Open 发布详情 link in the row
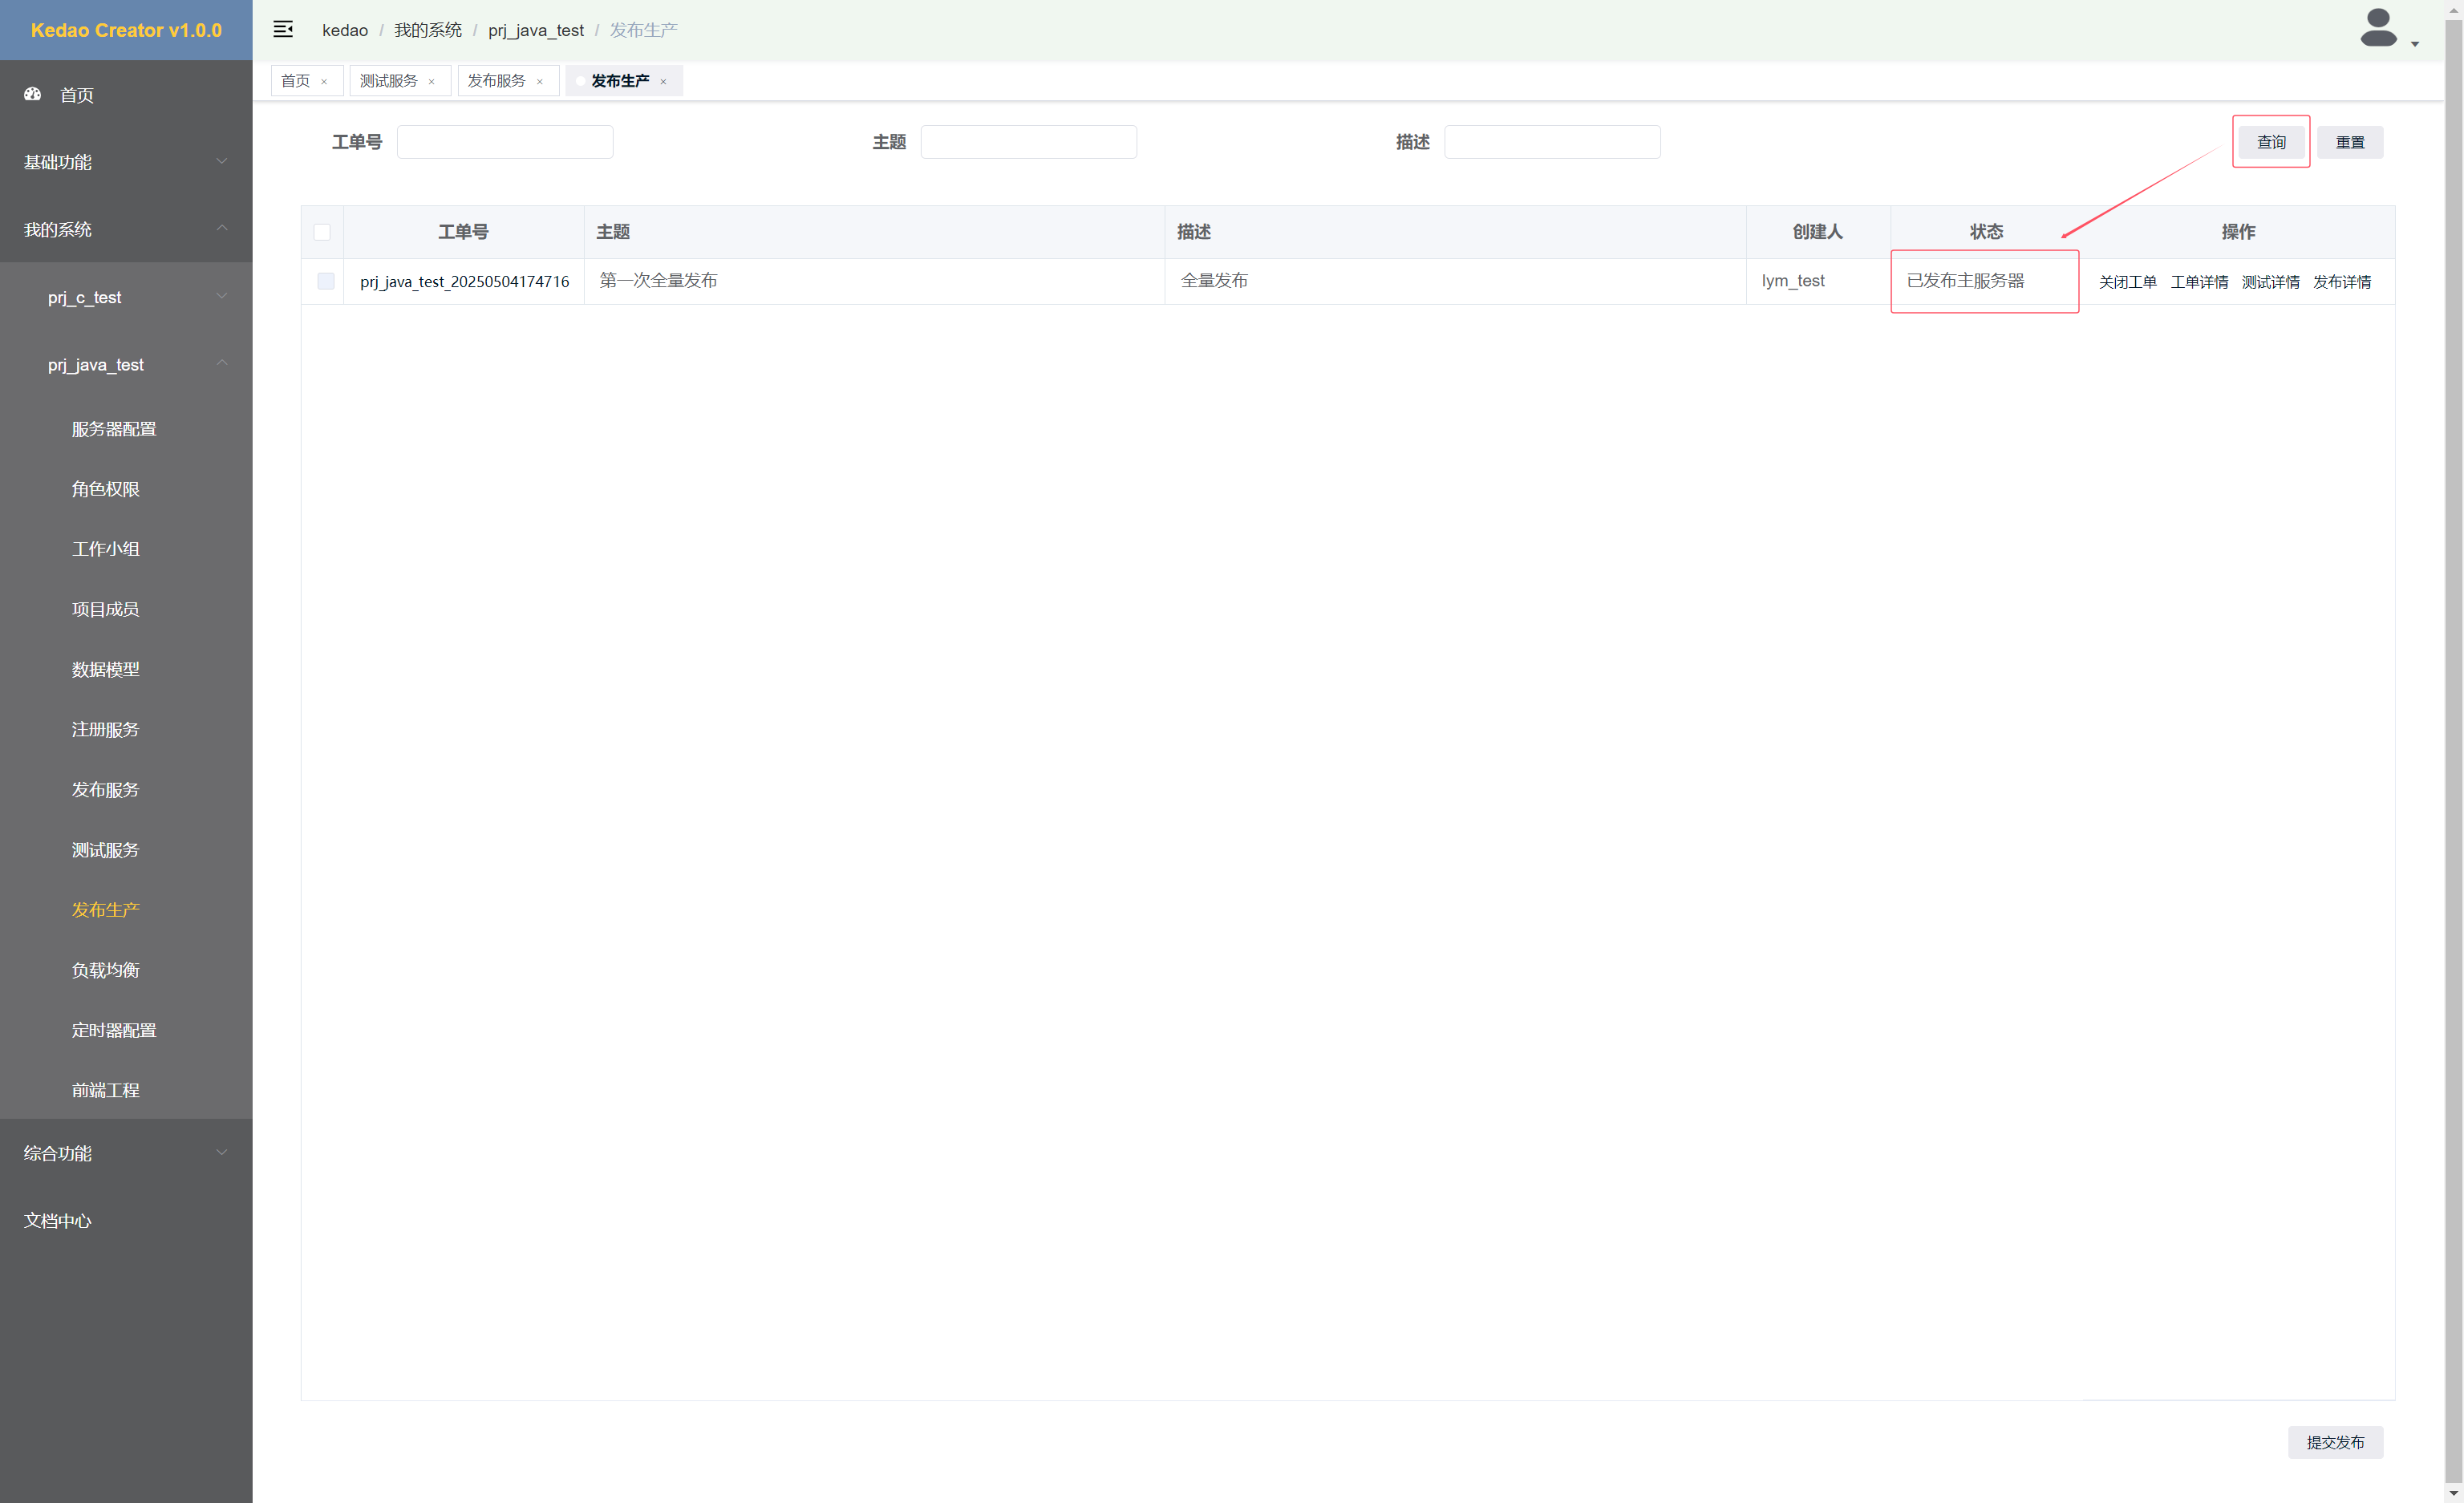The width and height of the screenshot is (2464, 1503). point(2341,282)
